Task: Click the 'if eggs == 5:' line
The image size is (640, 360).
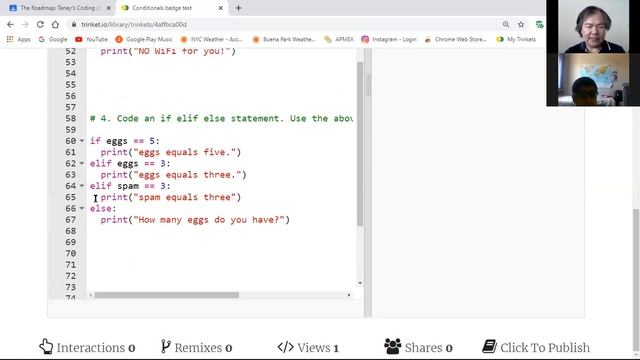Action: point(124,141)
